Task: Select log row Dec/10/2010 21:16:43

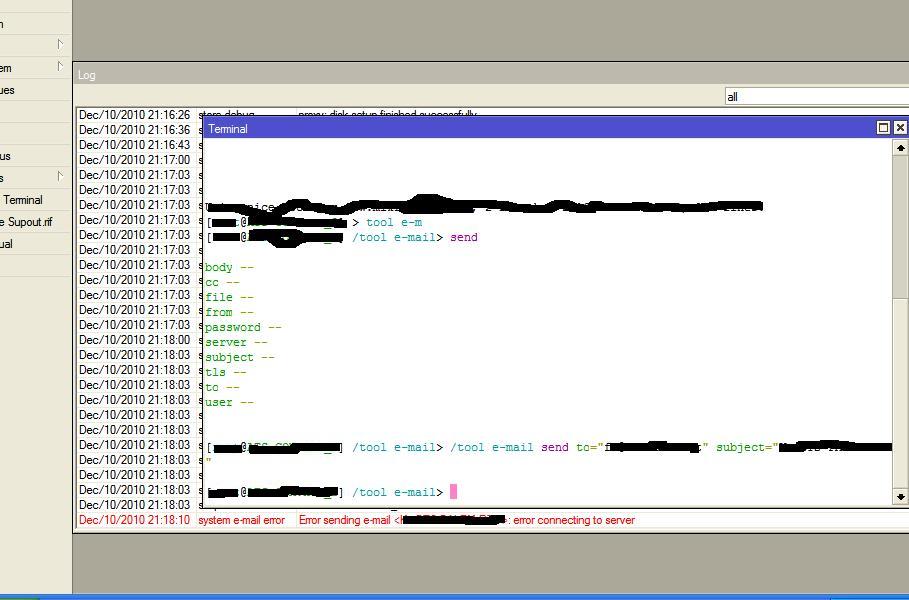Action: pos(134,145)
